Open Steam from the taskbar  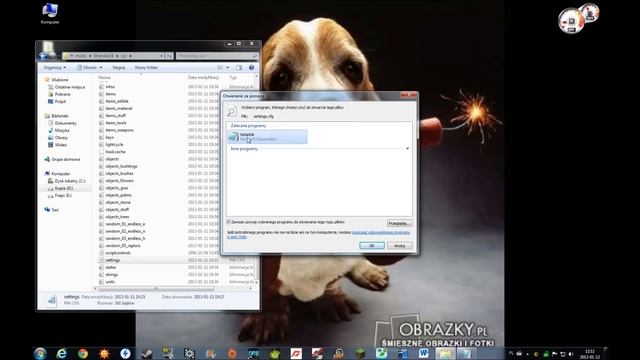point(147,353)
